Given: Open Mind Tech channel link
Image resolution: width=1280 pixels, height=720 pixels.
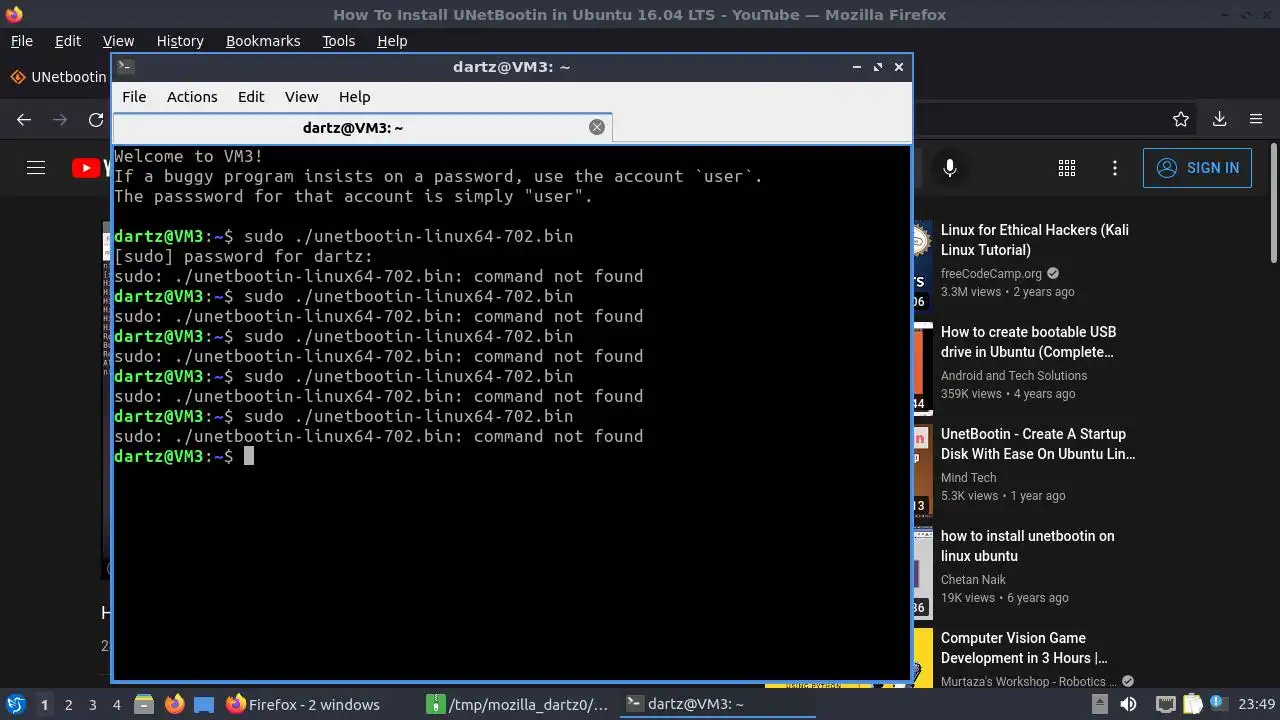Looking at the screenshot, I should (968, 478).
